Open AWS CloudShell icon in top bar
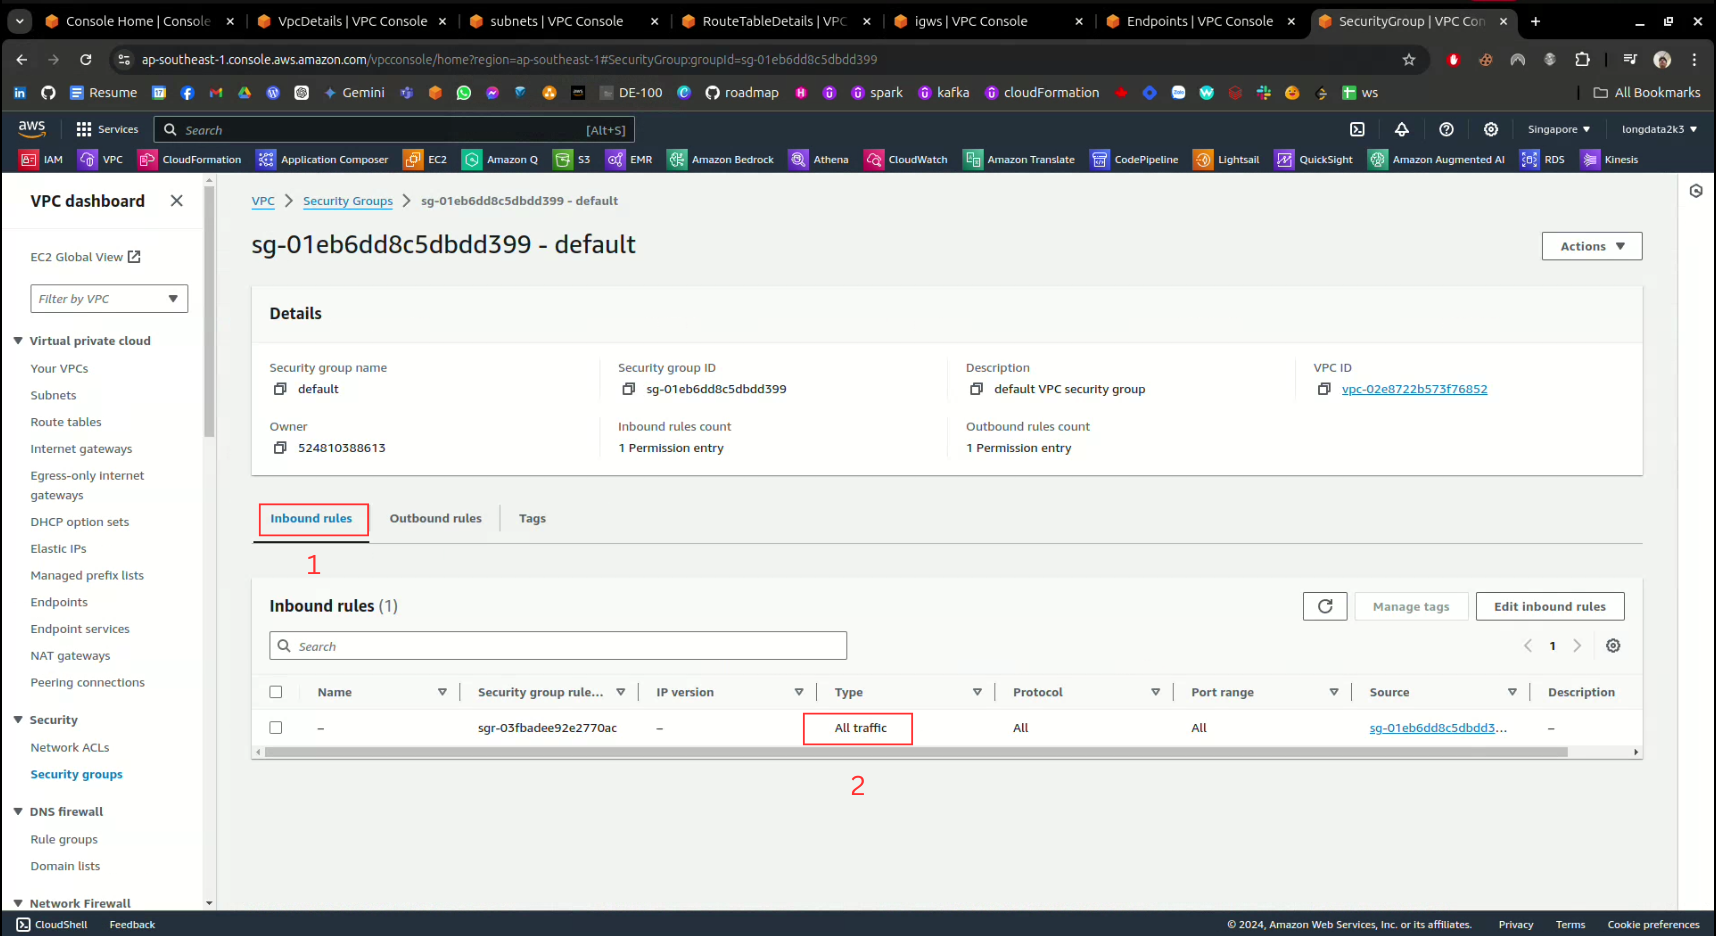This screenshot has height=936, width=1716. click(x=1357, y=129)
